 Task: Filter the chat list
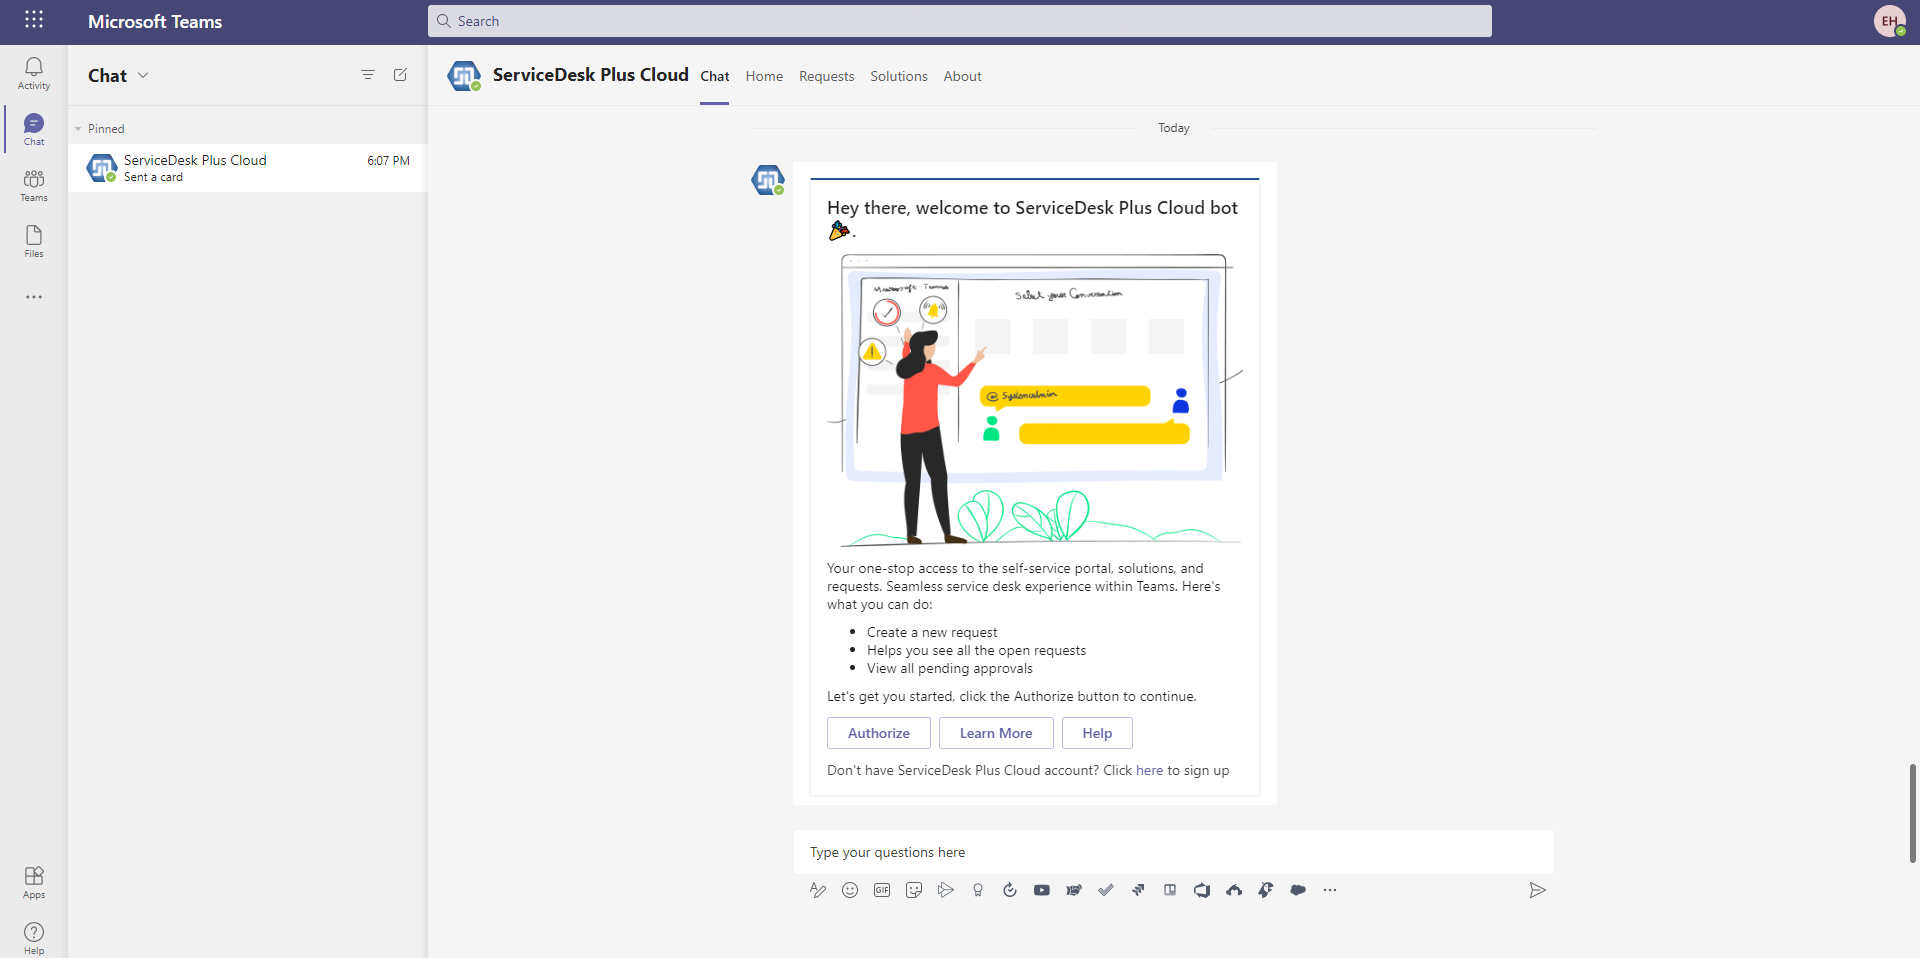(368, 75)
